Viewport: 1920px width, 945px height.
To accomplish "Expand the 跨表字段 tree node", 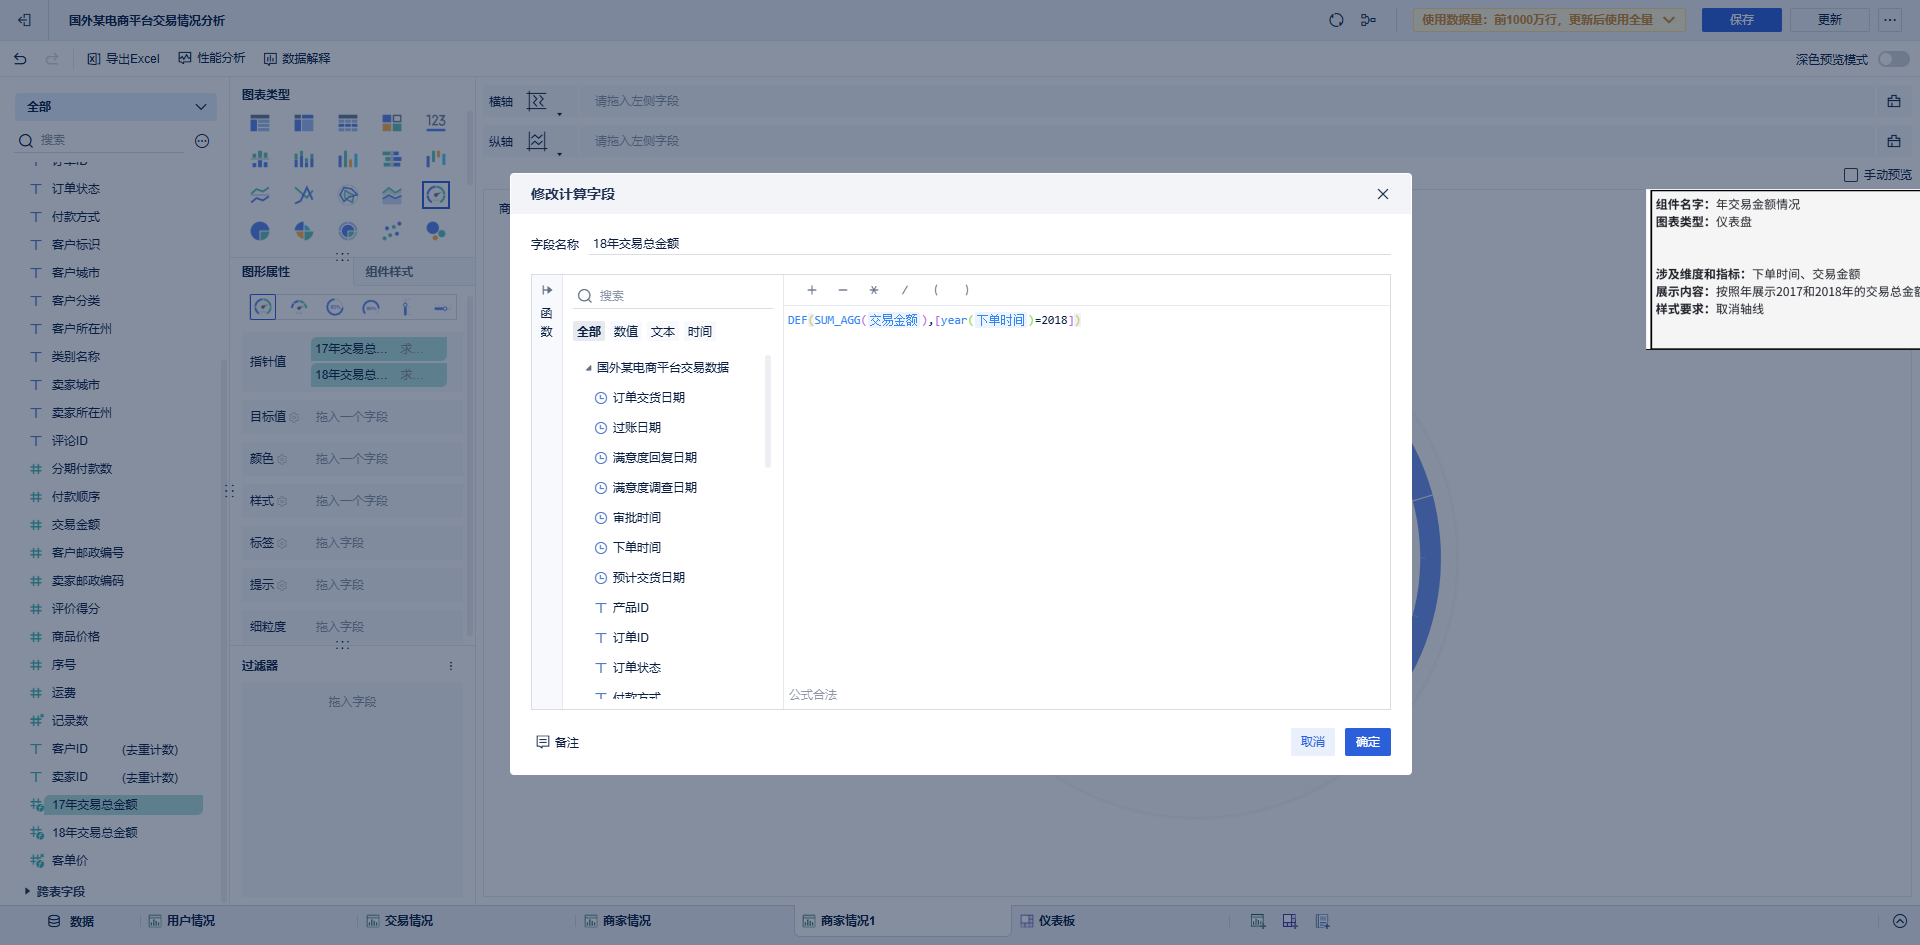I will [x=27, y=891].
